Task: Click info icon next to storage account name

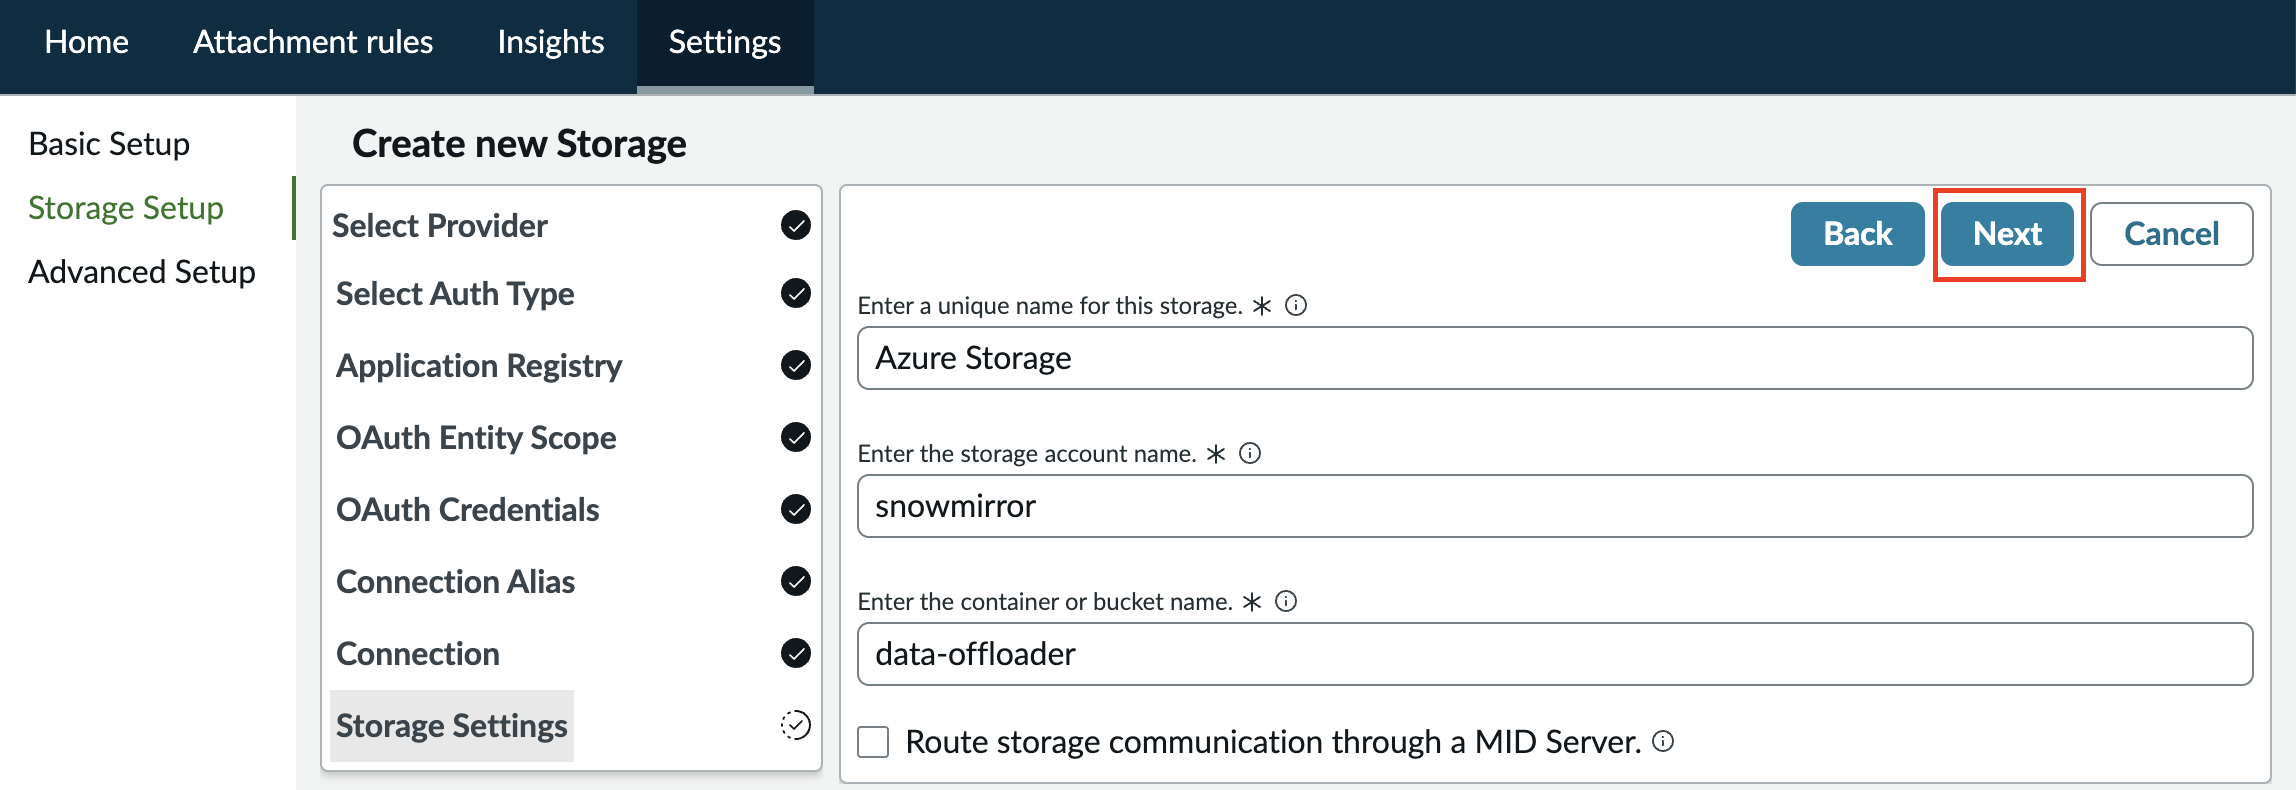Action: (1250, 453)
